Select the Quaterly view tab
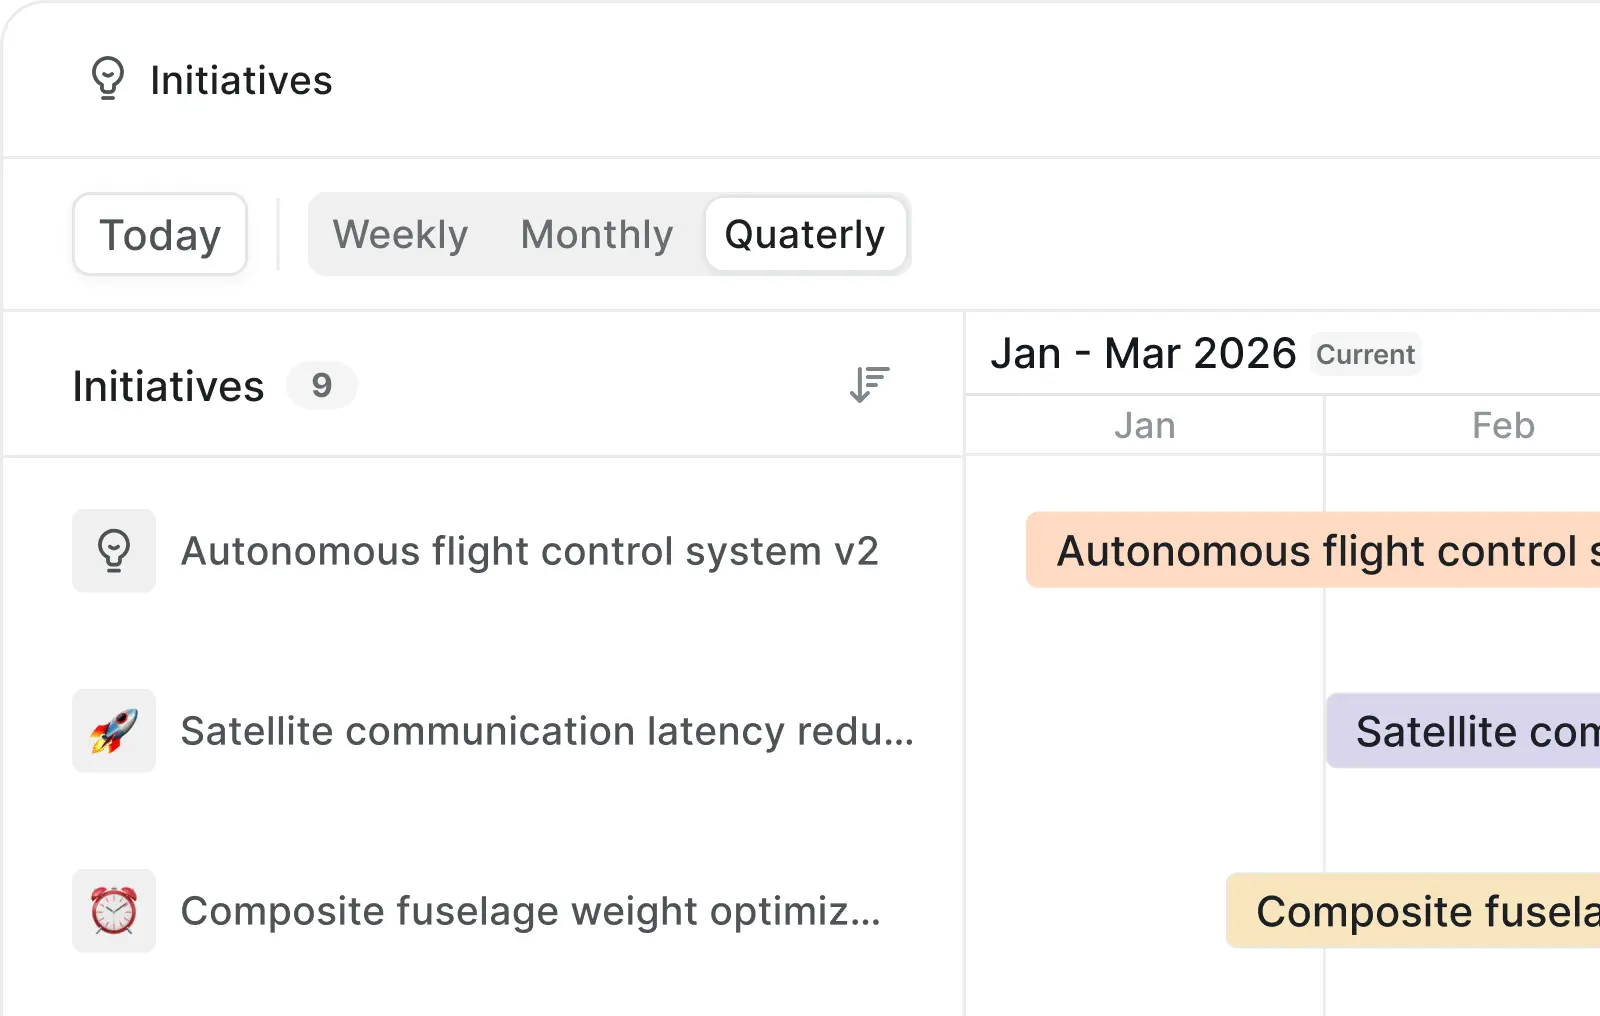The height and width of the screenshot is (1016, 1600). (x=805, y=235)
